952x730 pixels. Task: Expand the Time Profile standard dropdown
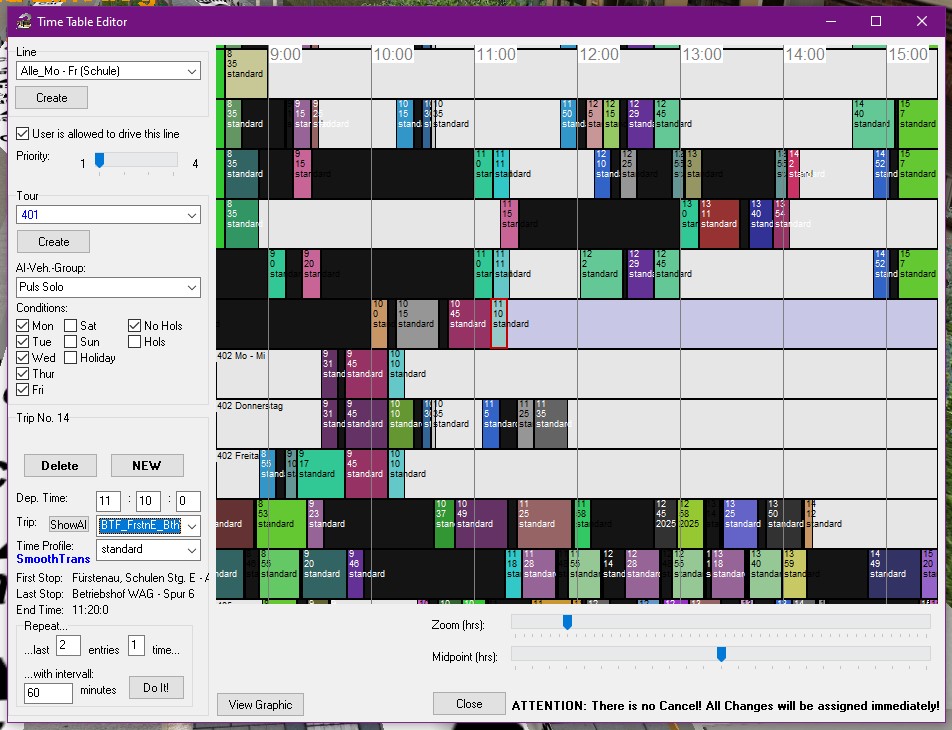click(x=148, y=549)
